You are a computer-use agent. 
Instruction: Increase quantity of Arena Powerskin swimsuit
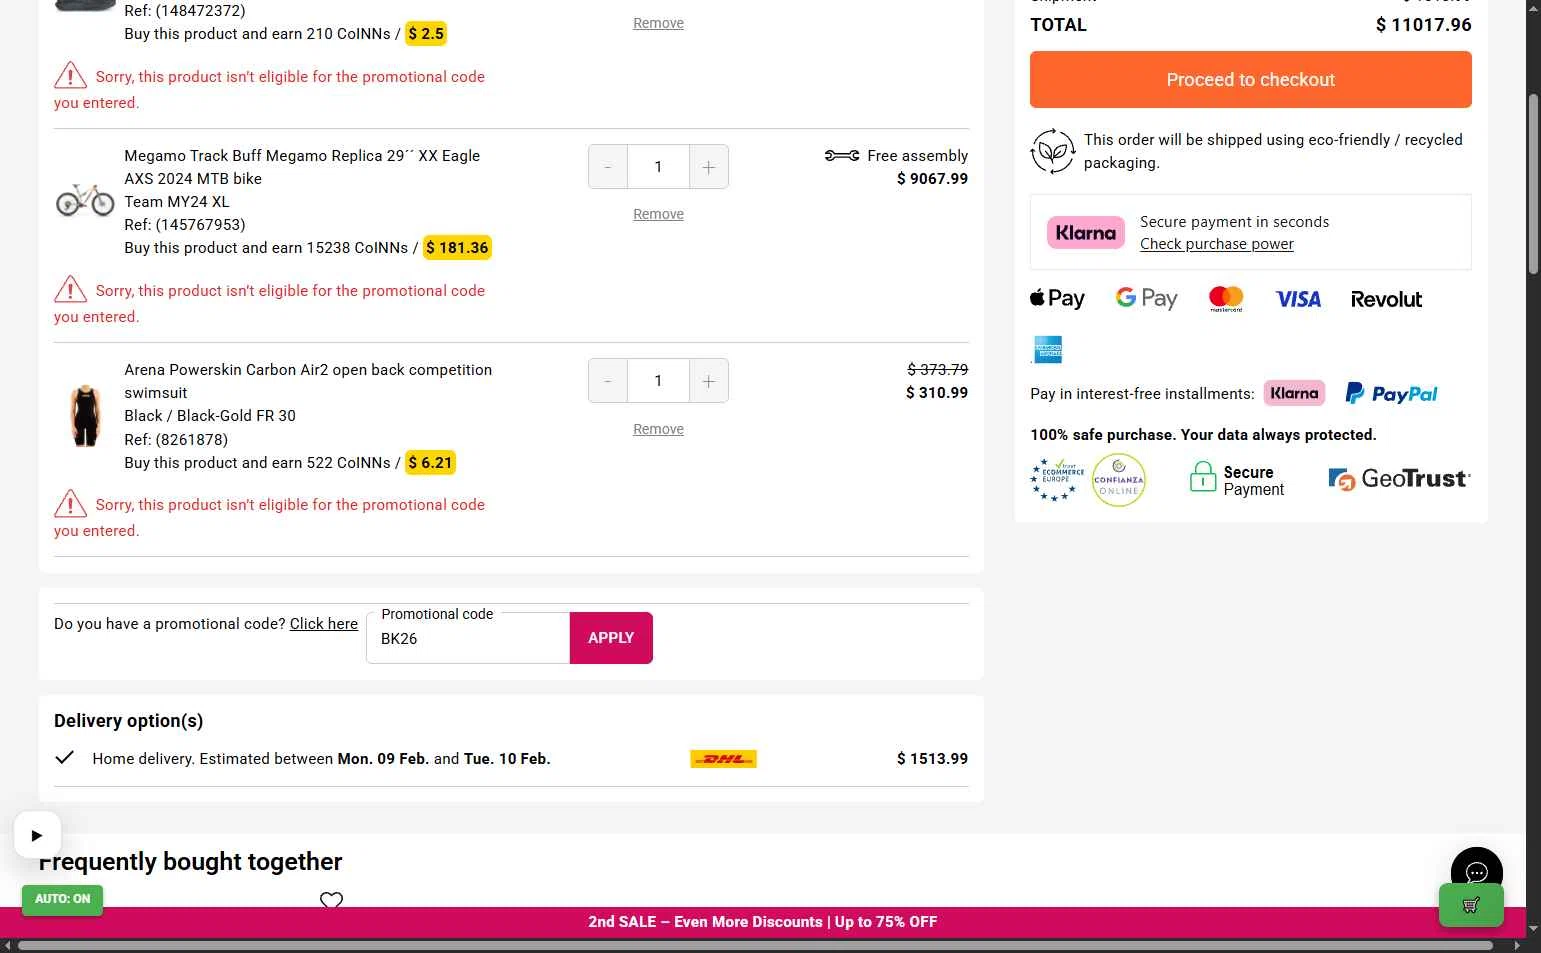[708, 381]
